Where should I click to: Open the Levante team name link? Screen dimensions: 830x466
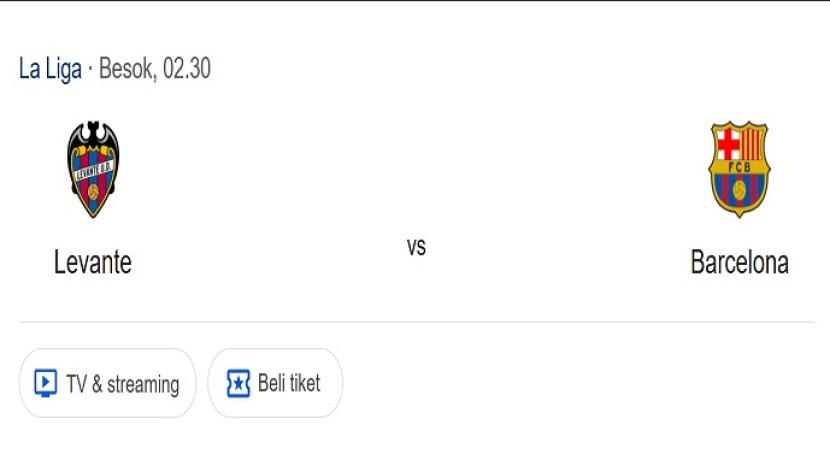pyautogui.click(x=93, y=262)
